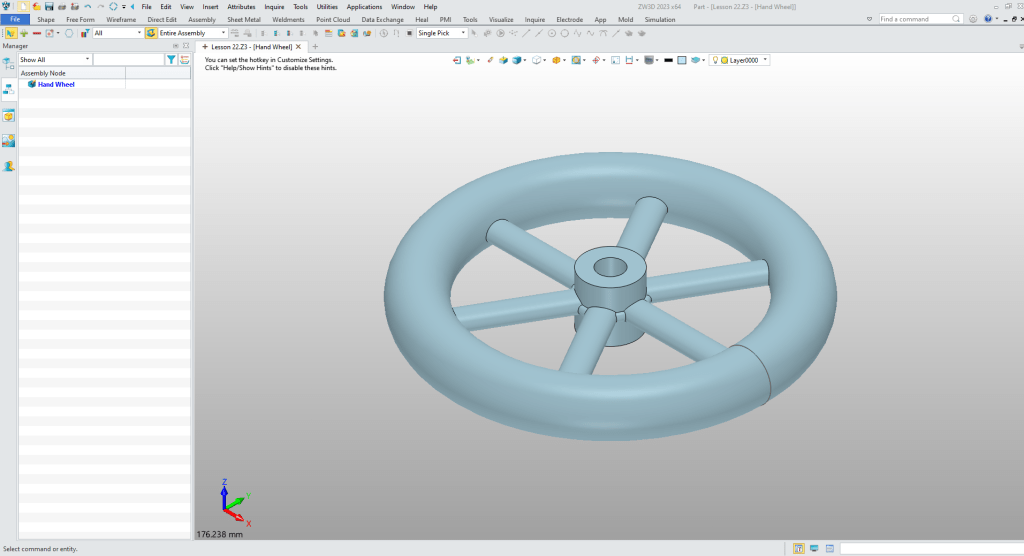Click the filter funnel icon in Manager
The width and height of the screenshot is (1024, 556).
pos(171,60)
